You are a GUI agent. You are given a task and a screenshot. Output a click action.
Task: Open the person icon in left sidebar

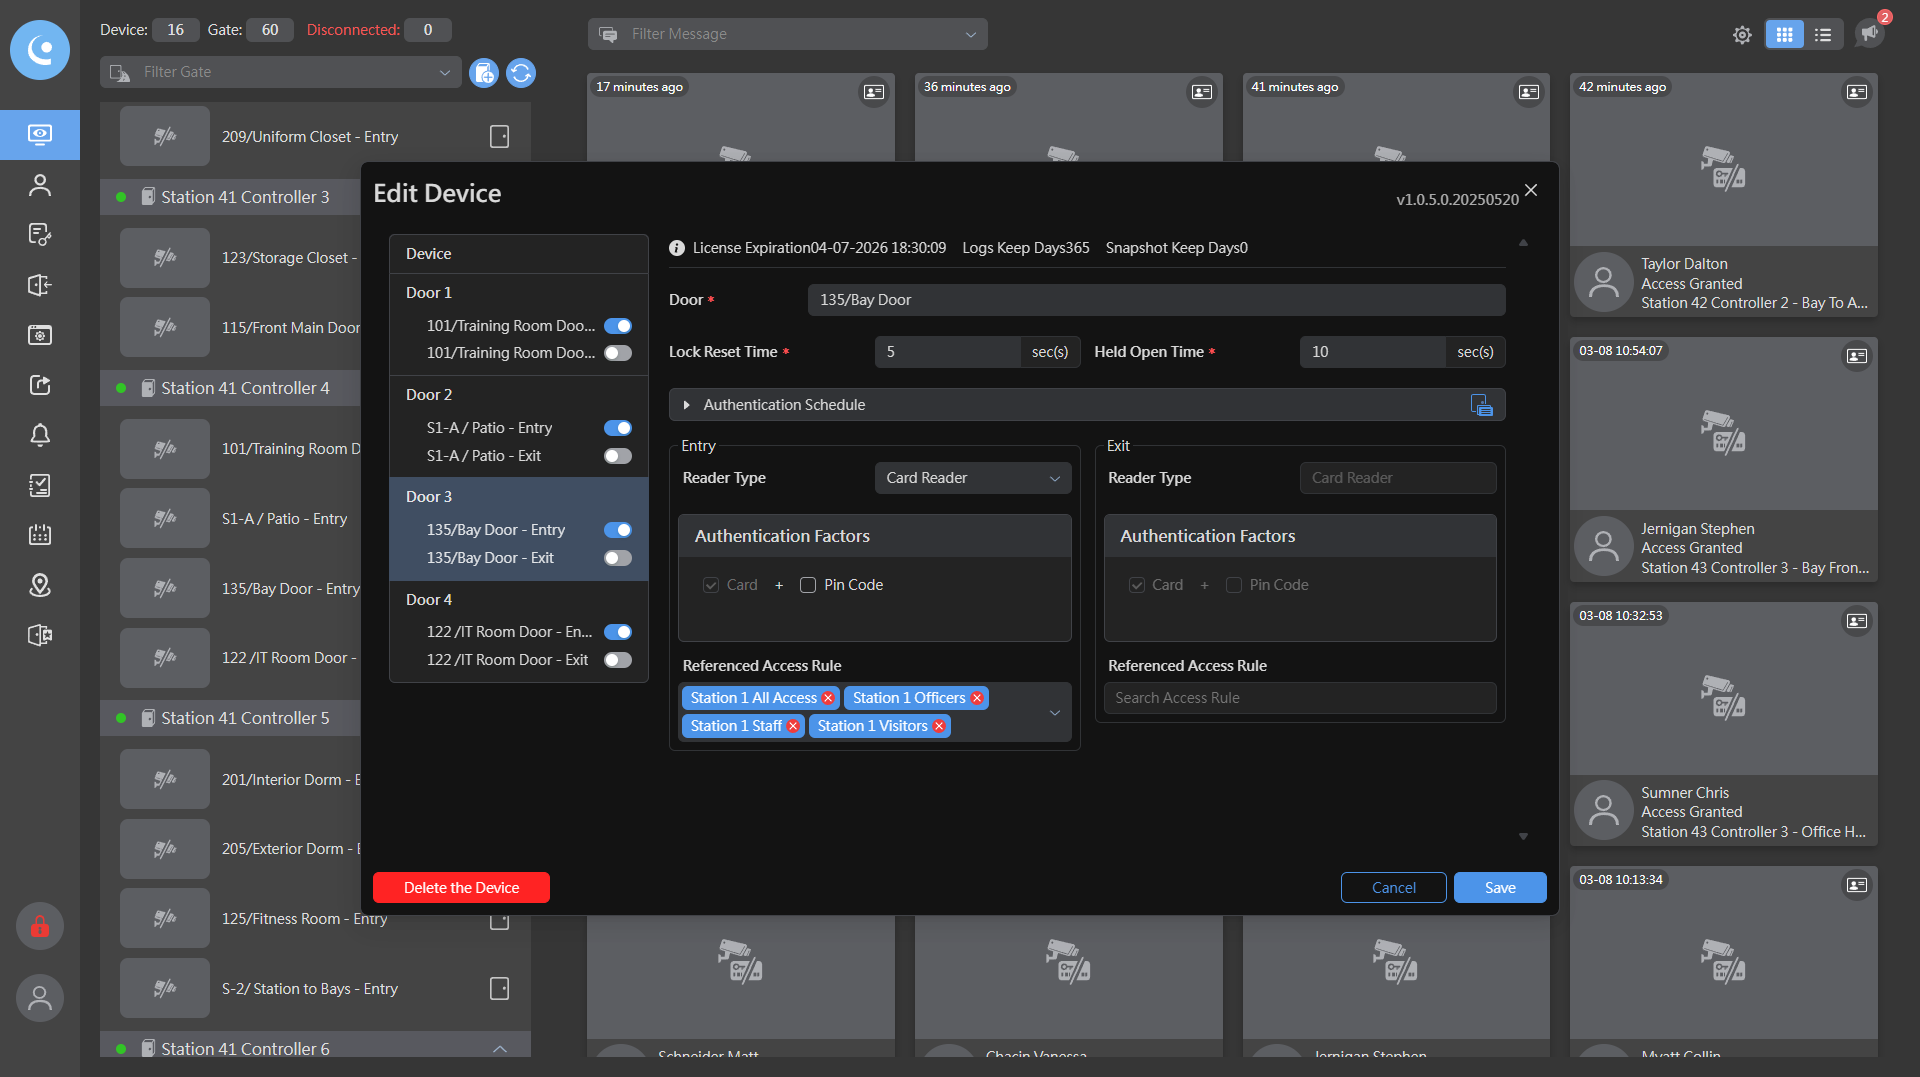pyautogui.click(x=40, y=185)
